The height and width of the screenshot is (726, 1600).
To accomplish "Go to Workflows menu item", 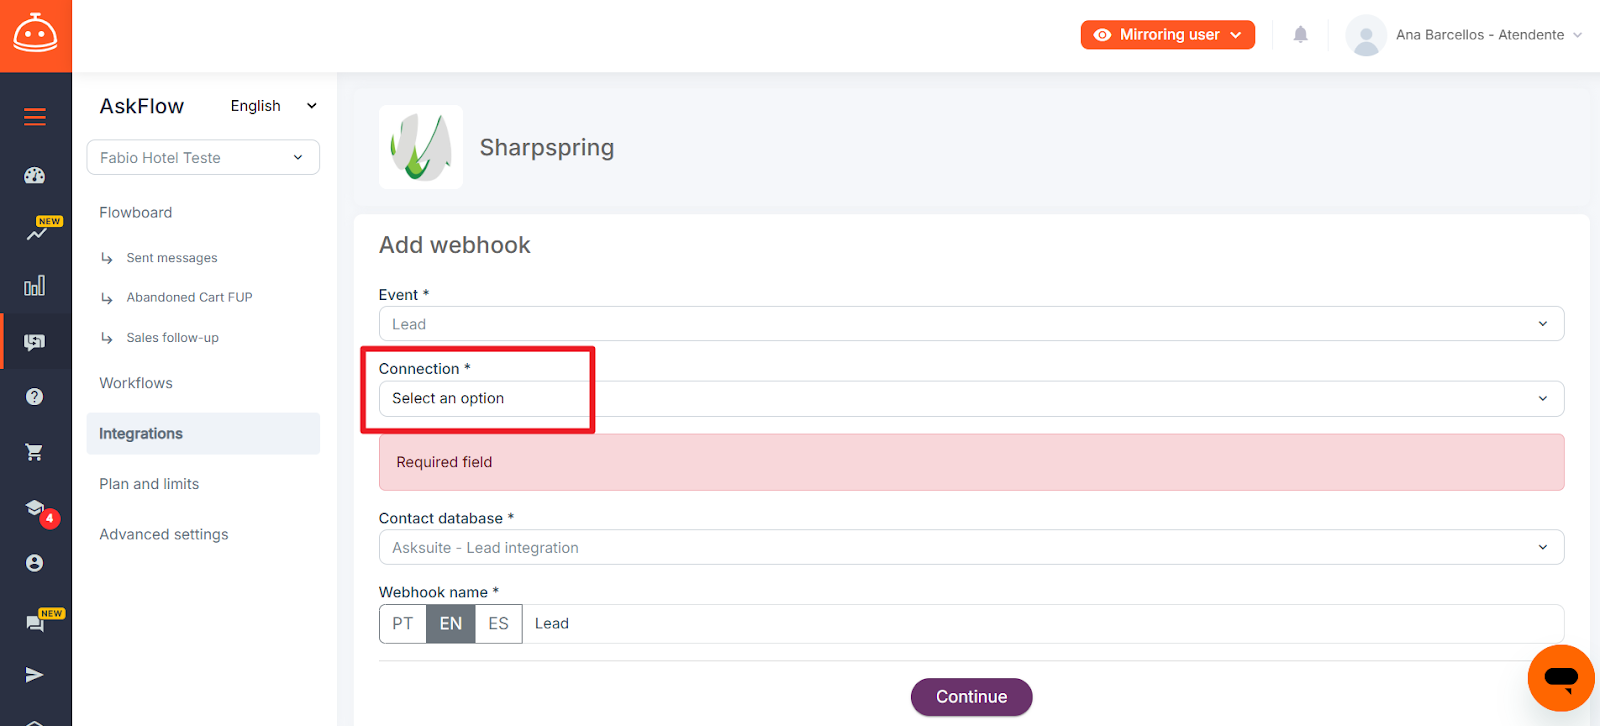I will [136, 383].
